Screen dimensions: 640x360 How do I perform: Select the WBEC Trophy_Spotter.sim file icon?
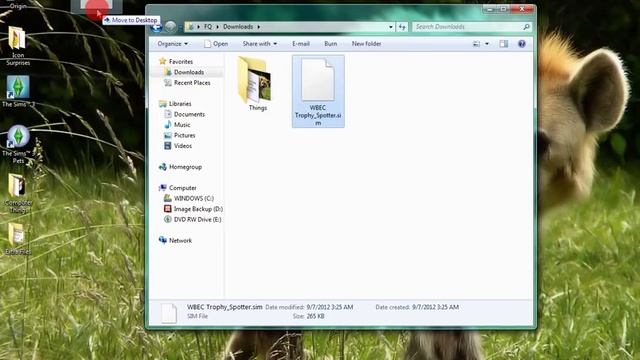tap(318, 80)
